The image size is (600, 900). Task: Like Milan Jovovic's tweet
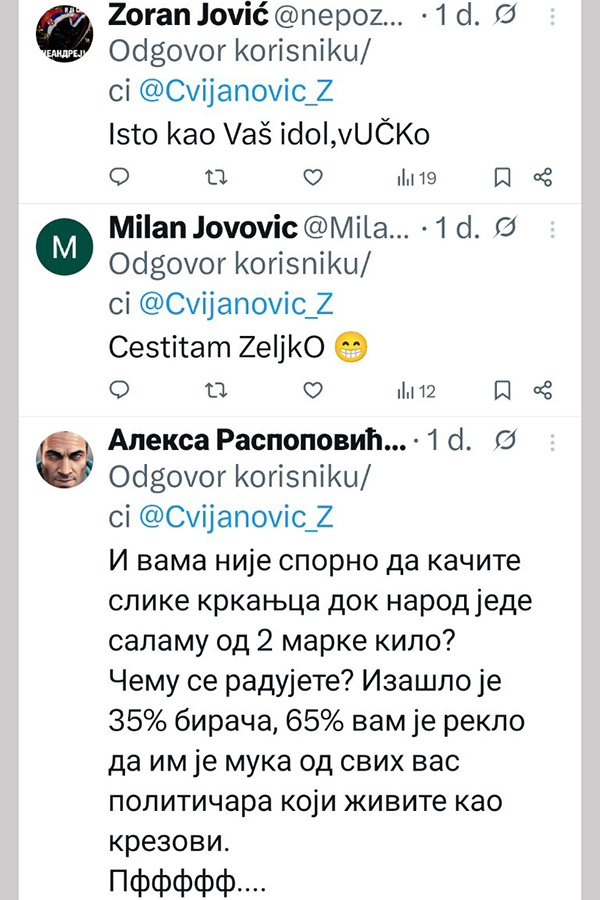313,390
